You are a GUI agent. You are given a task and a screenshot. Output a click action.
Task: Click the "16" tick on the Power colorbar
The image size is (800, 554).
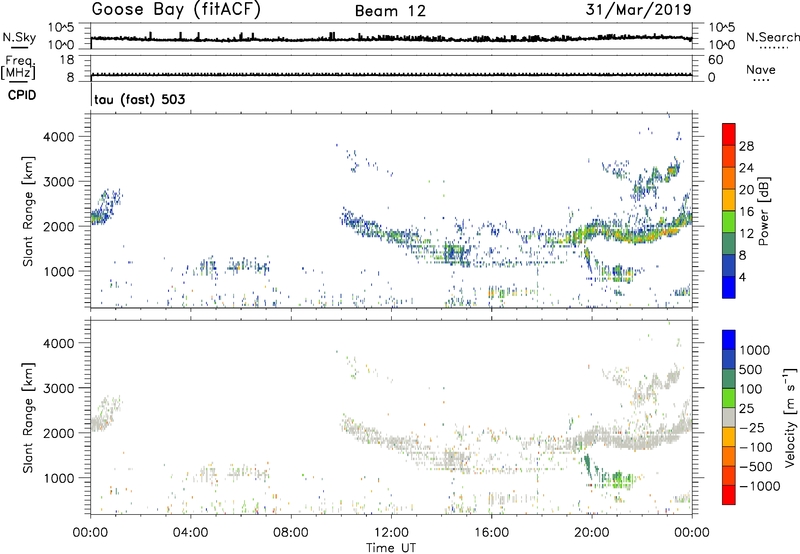(746, 212)
